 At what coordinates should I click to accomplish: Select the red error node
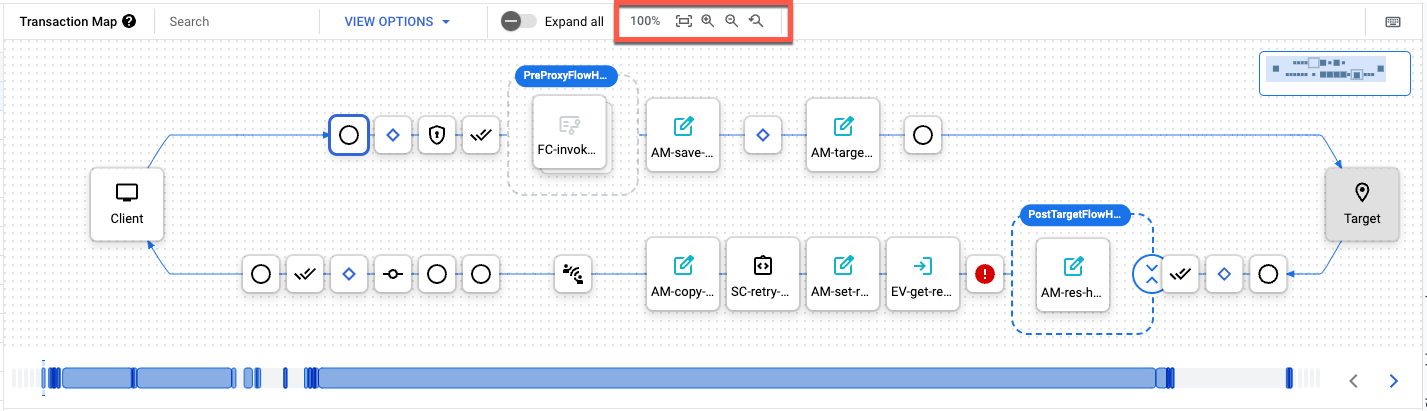point(983,273)
